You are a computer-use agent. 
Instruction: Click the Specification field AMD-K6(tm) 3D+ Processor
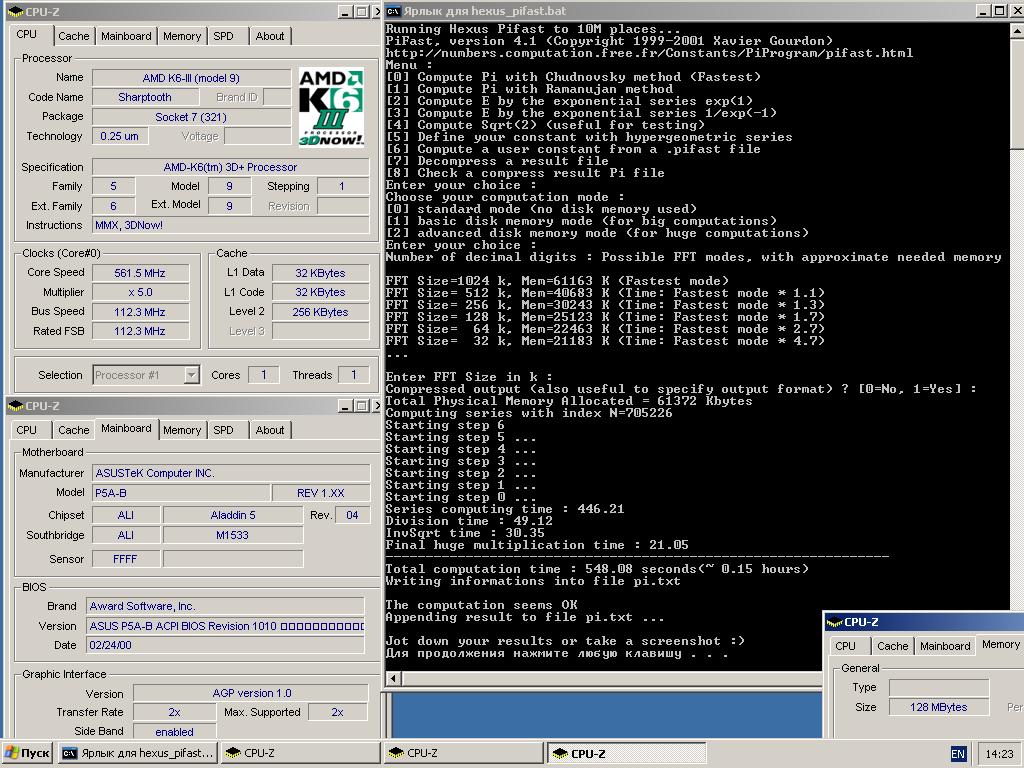(231, 167)
